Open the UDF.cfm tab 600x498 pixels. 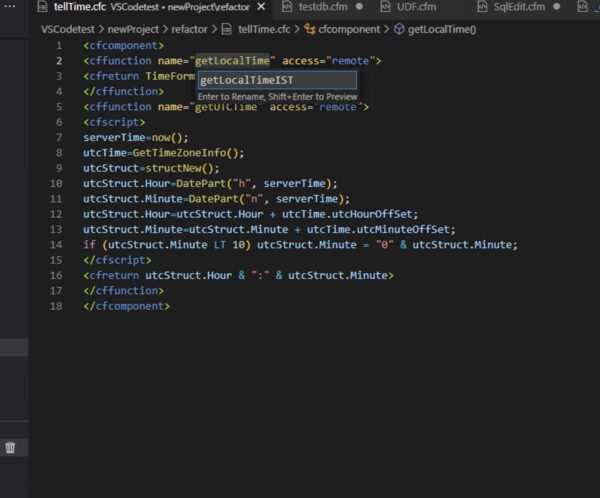[414, 8]
